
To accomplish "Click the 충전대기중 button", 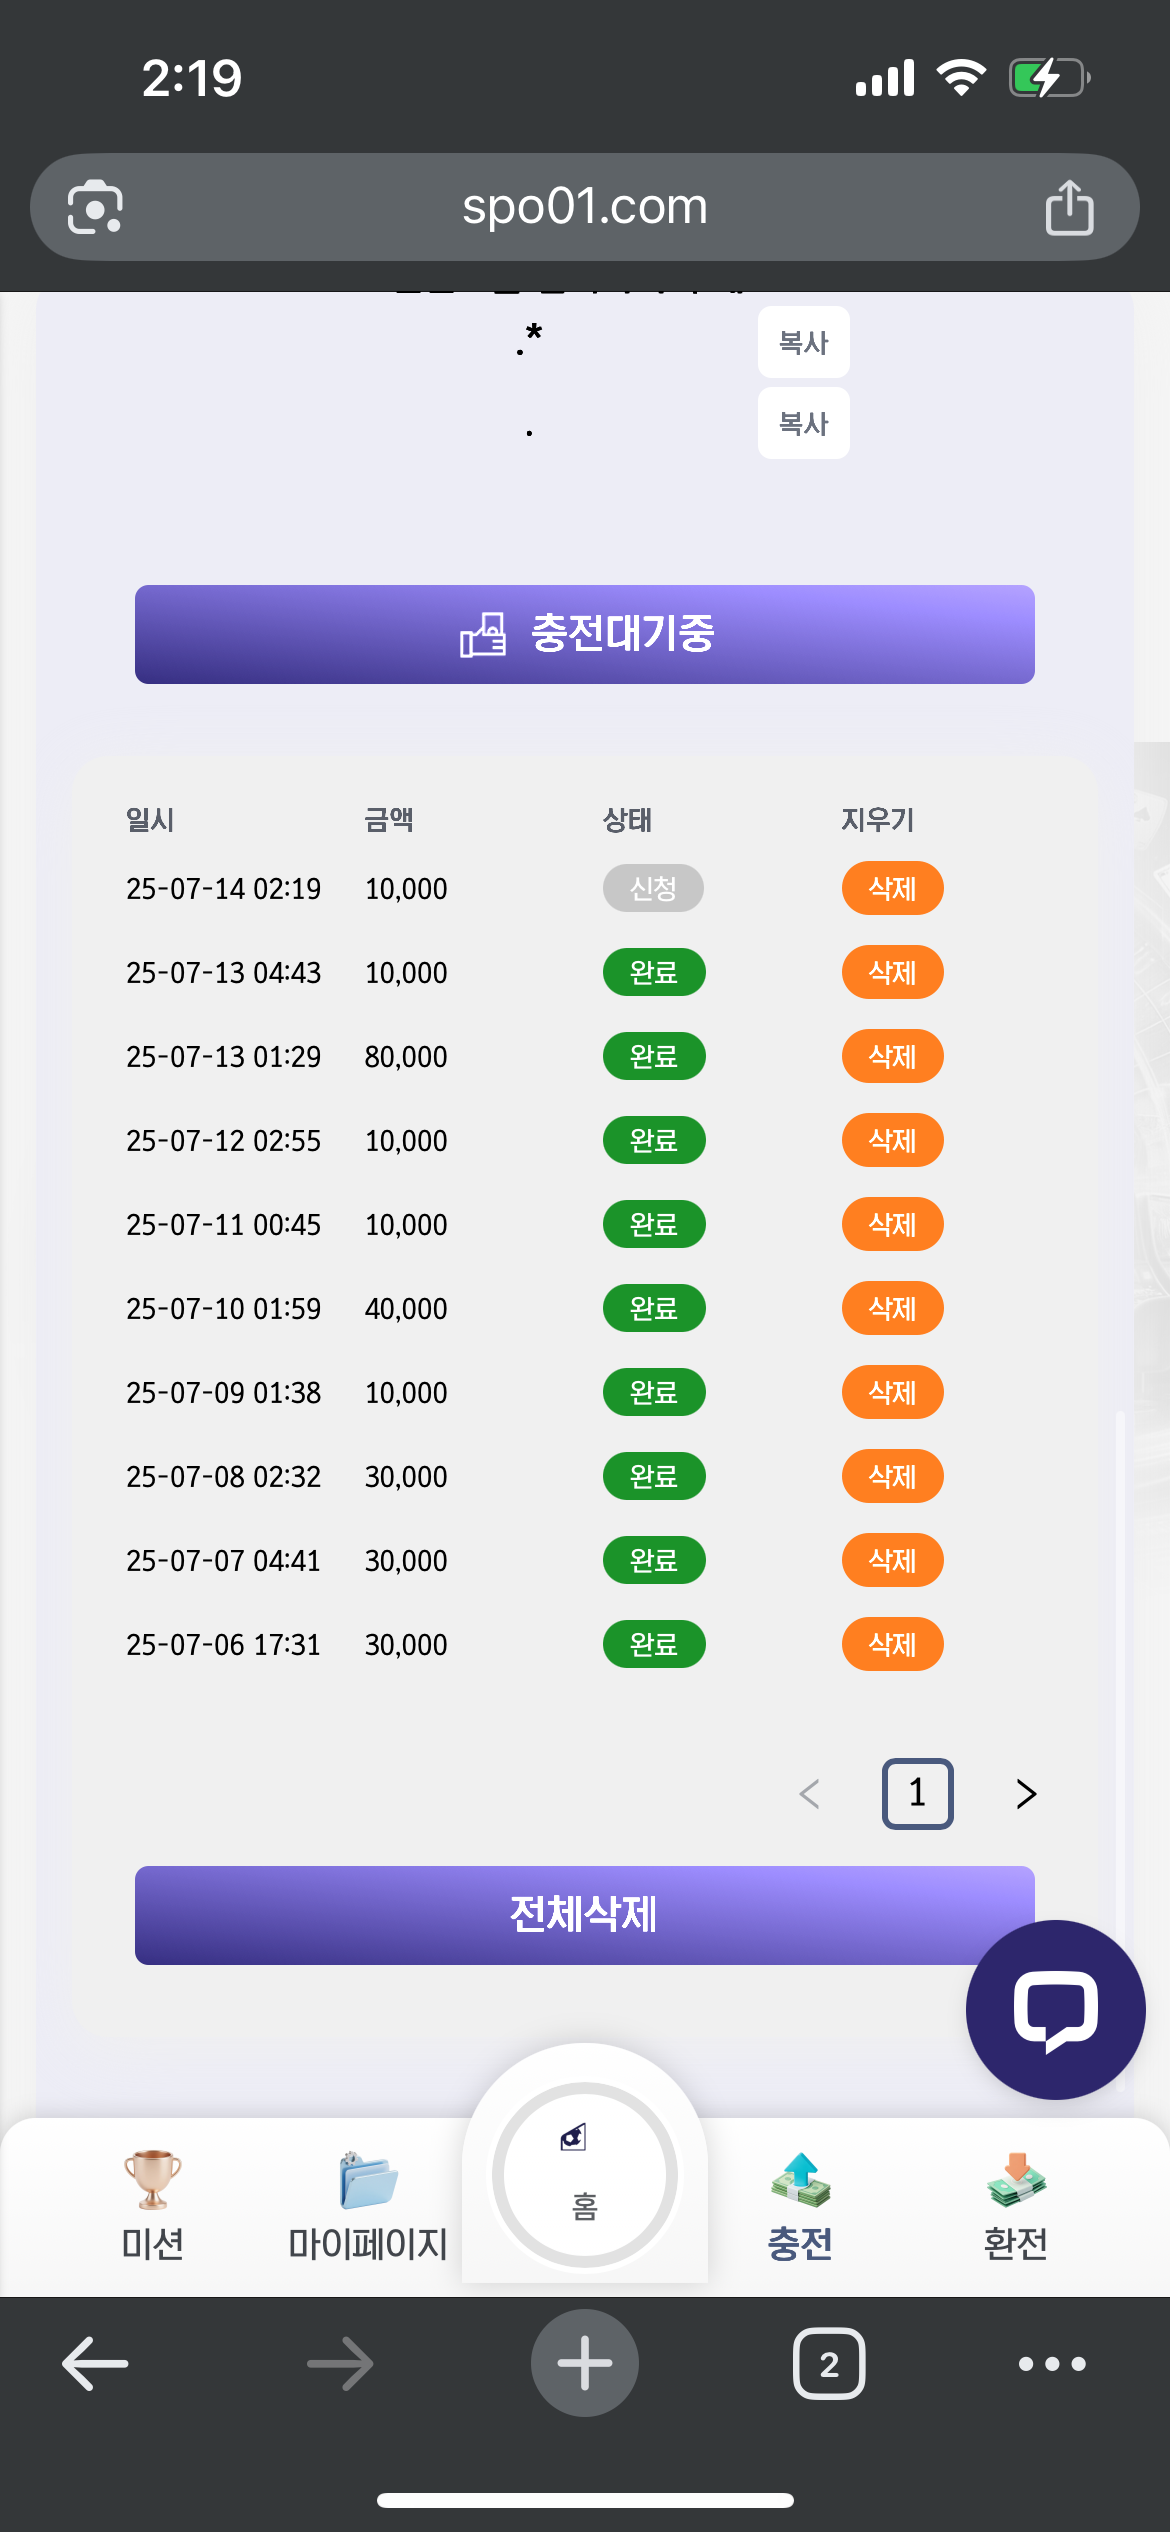I will [x=585, y=634].
